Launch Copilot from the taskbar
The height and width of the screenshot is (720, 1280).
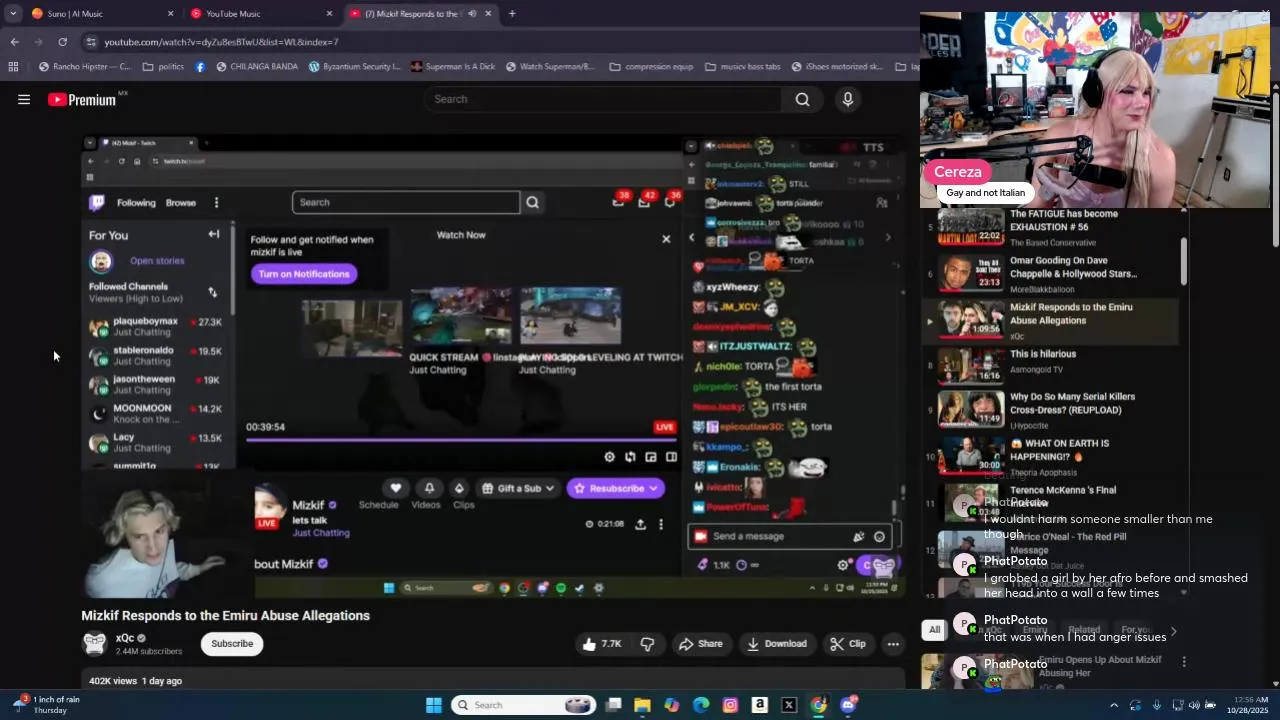(x=671, y=705)
